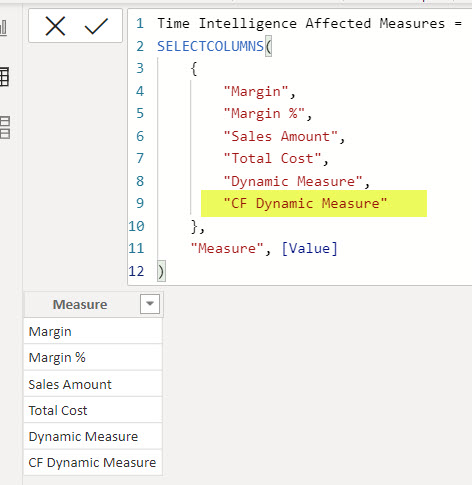
Task: Commit the formula with the checkmark icon
Action: [96, 26]
